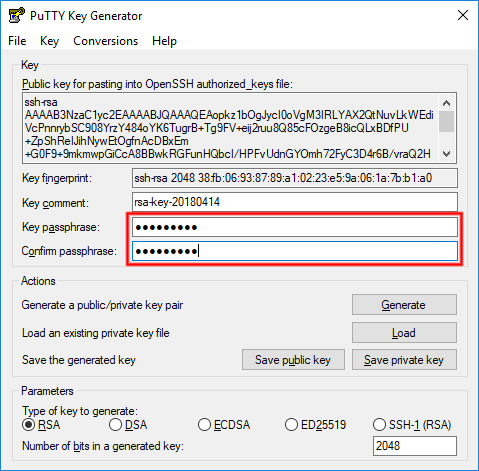Click the public key box scroll up arrow

pyautogui.click(x=447, y=103)
